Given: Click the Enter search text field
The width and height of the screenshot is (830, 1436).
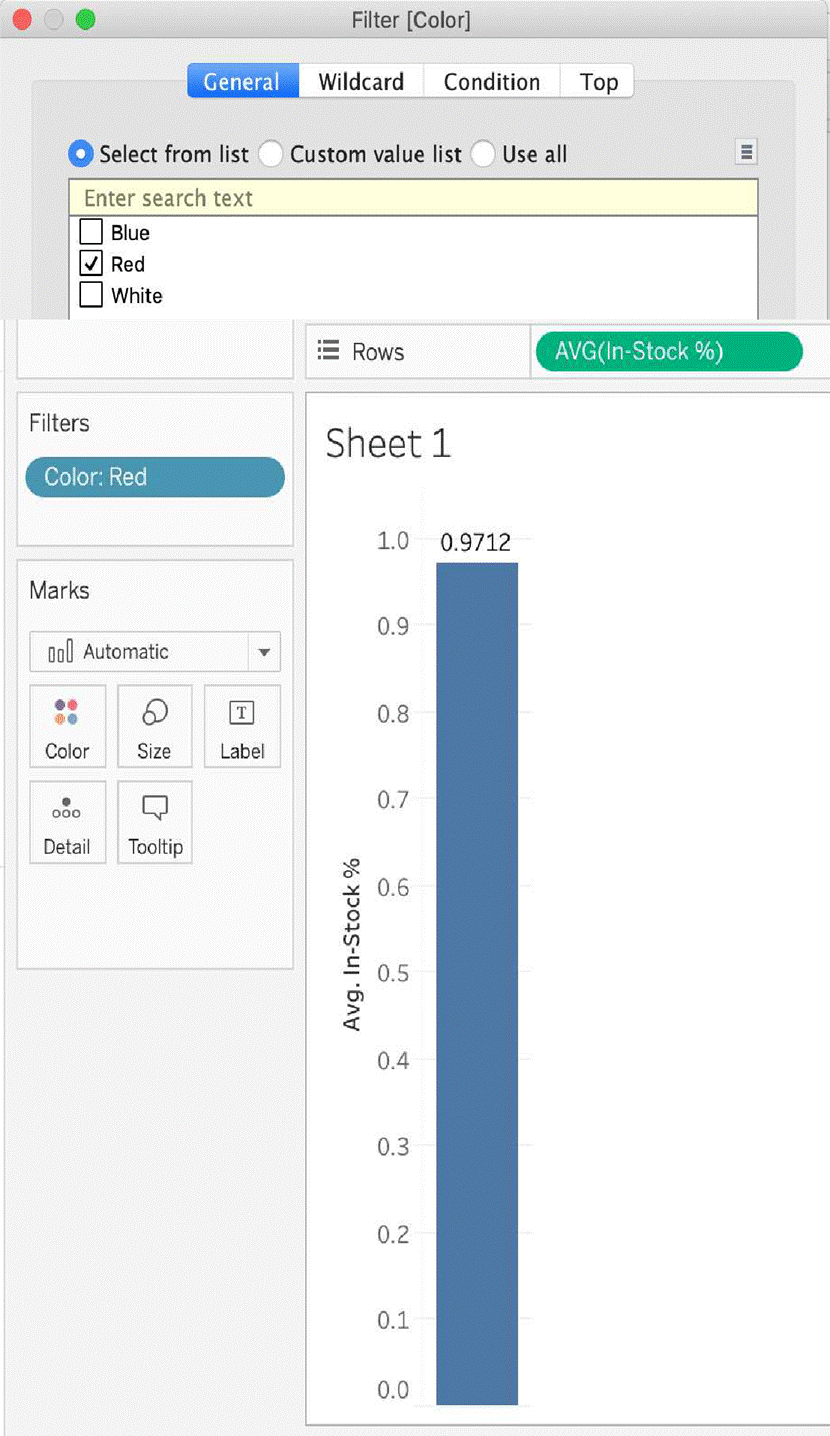Looking at the screenshot, I should tap(413, 198).
